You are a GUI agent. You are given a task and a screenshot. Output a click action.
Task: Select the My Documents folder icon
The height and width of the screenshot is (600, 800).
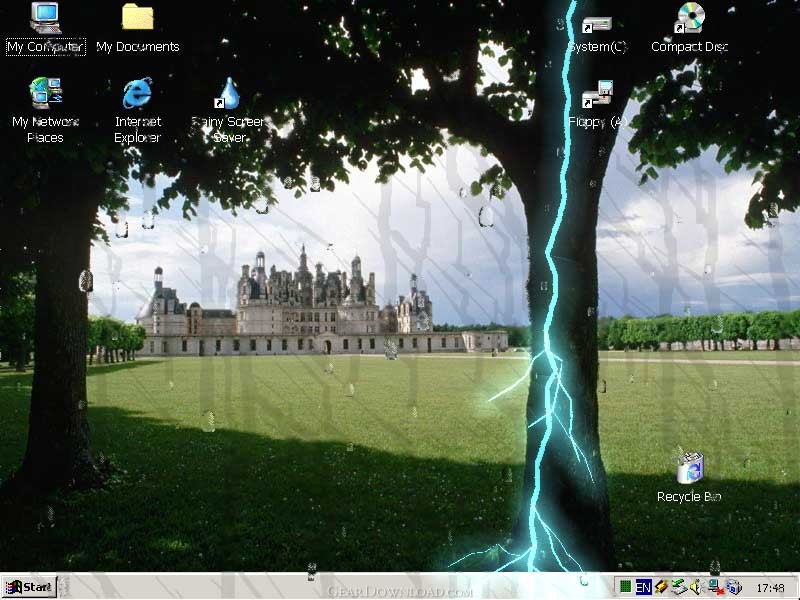[138, 29]
